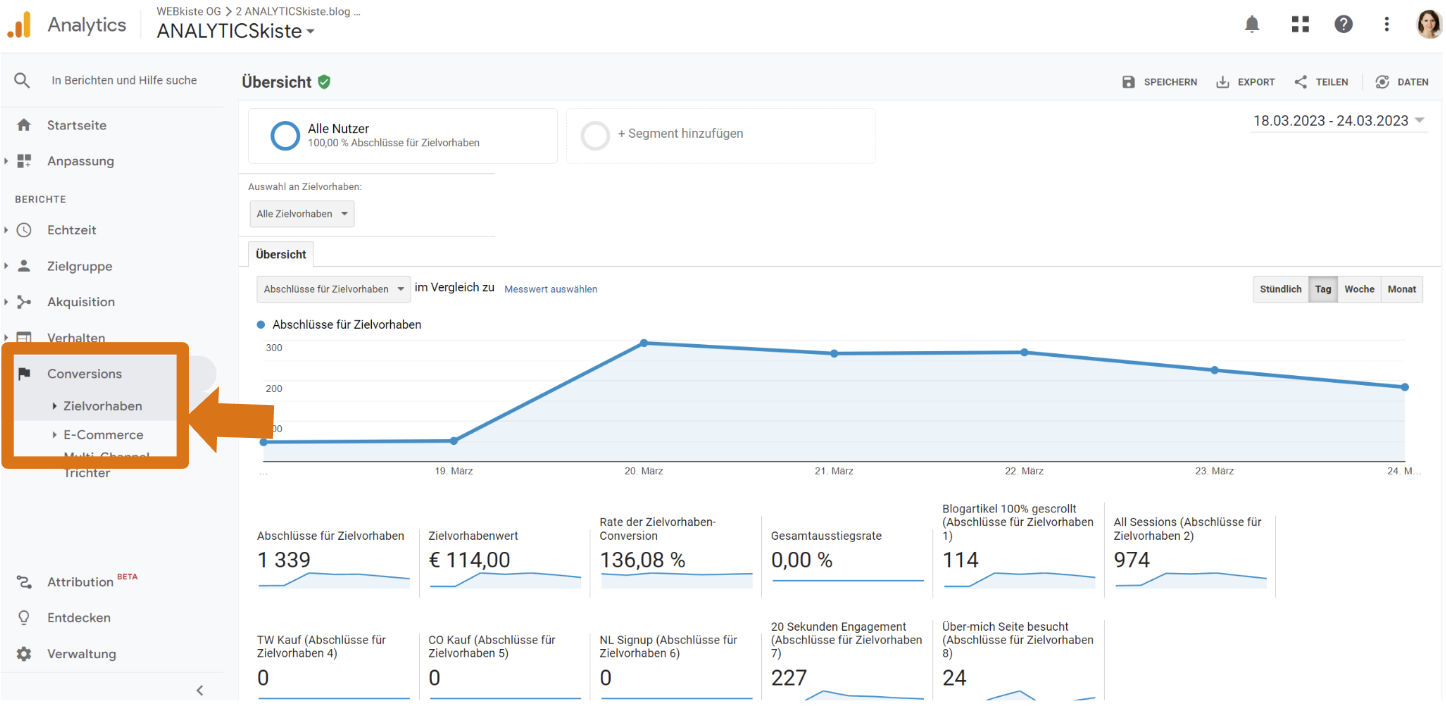Click the Conversions flag icon
Viewport: 1446px width, 710px height.
pyautogui.click(x=22, y=373)
